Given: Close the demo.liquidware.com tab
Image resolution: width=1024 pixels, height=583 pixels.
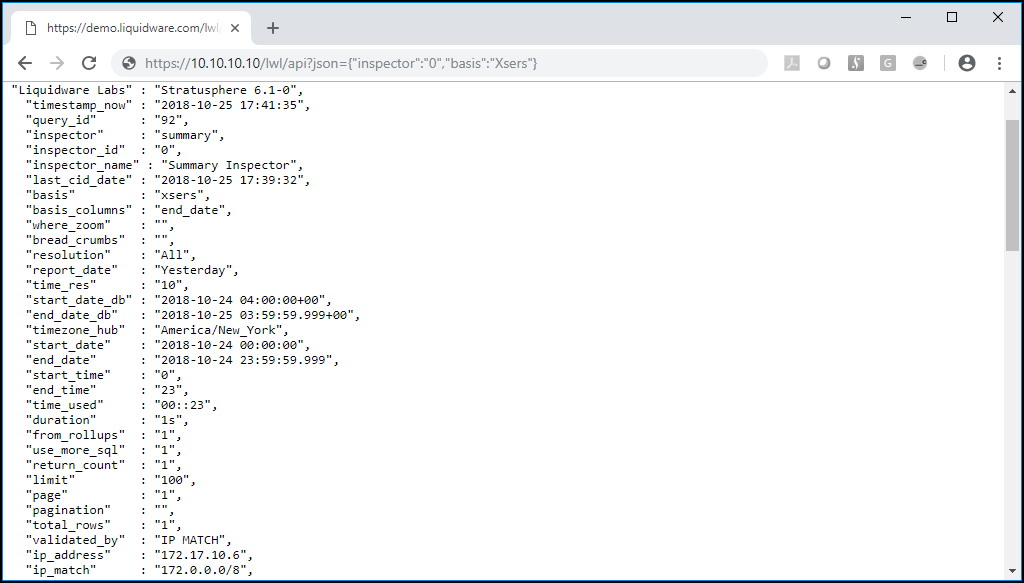Looking at the screenshot, I should [x=235, y=28].
